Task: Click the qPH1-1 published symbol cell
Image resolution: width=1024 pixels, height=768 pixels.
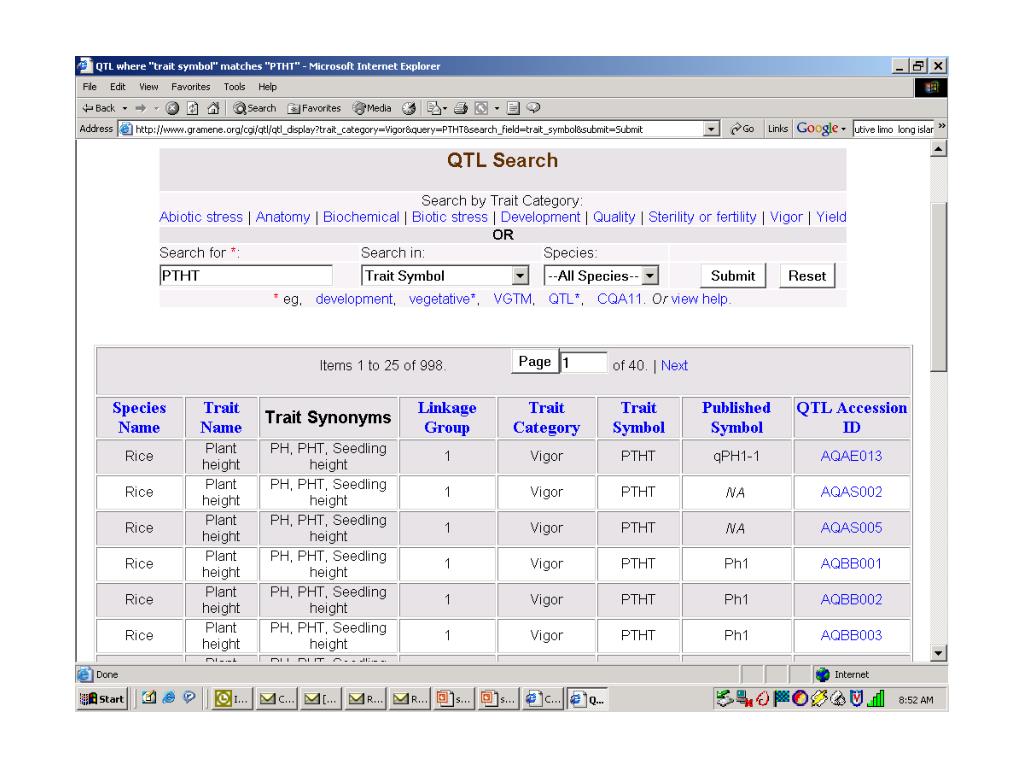Action: 737,456
